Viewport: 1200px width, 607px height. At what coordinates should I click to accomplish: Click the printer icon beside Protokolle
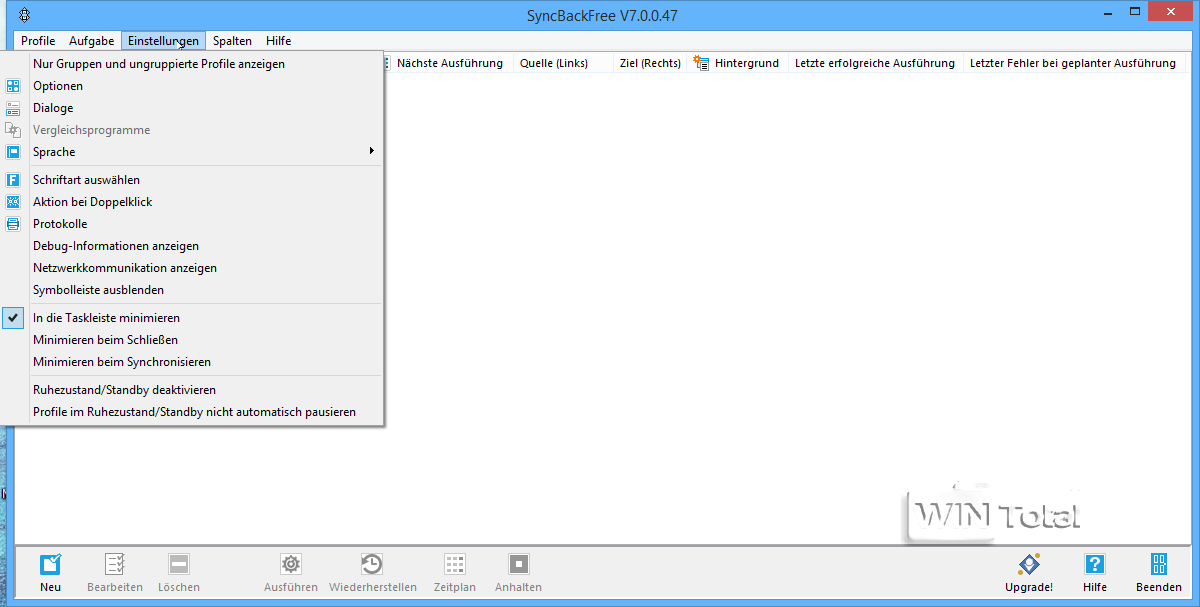[13, 224]
